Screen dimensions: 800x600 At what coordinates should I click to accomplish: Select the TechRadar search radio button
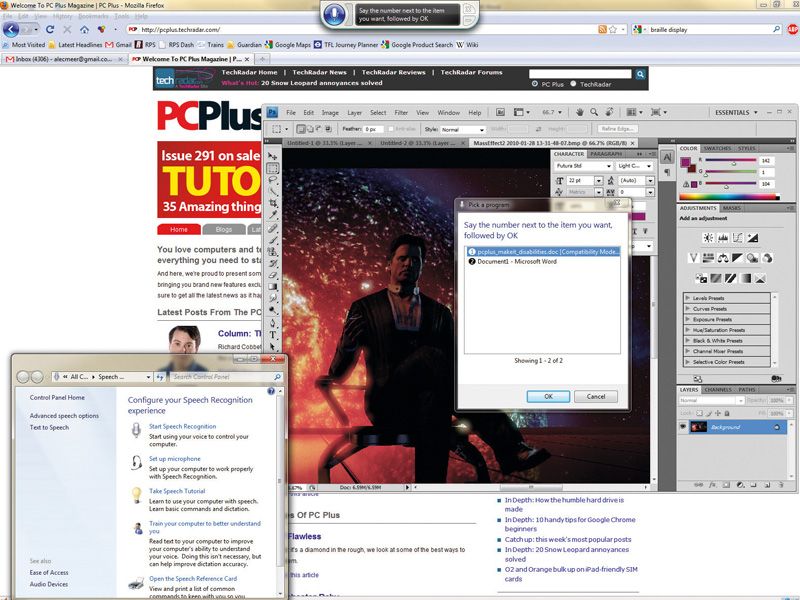tap(573, 84)
